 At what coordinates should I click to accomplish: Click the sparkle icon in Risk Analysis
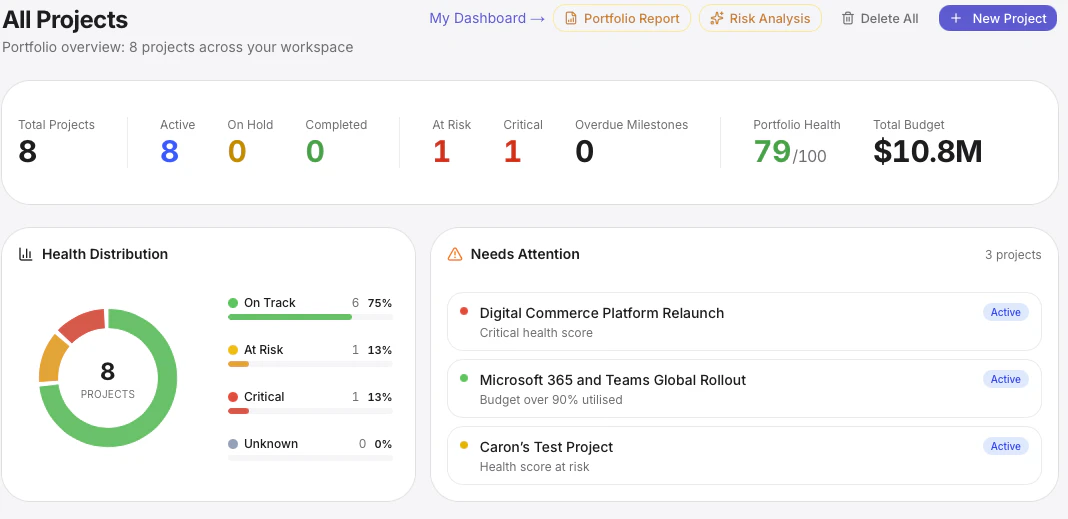click(717, 18)
